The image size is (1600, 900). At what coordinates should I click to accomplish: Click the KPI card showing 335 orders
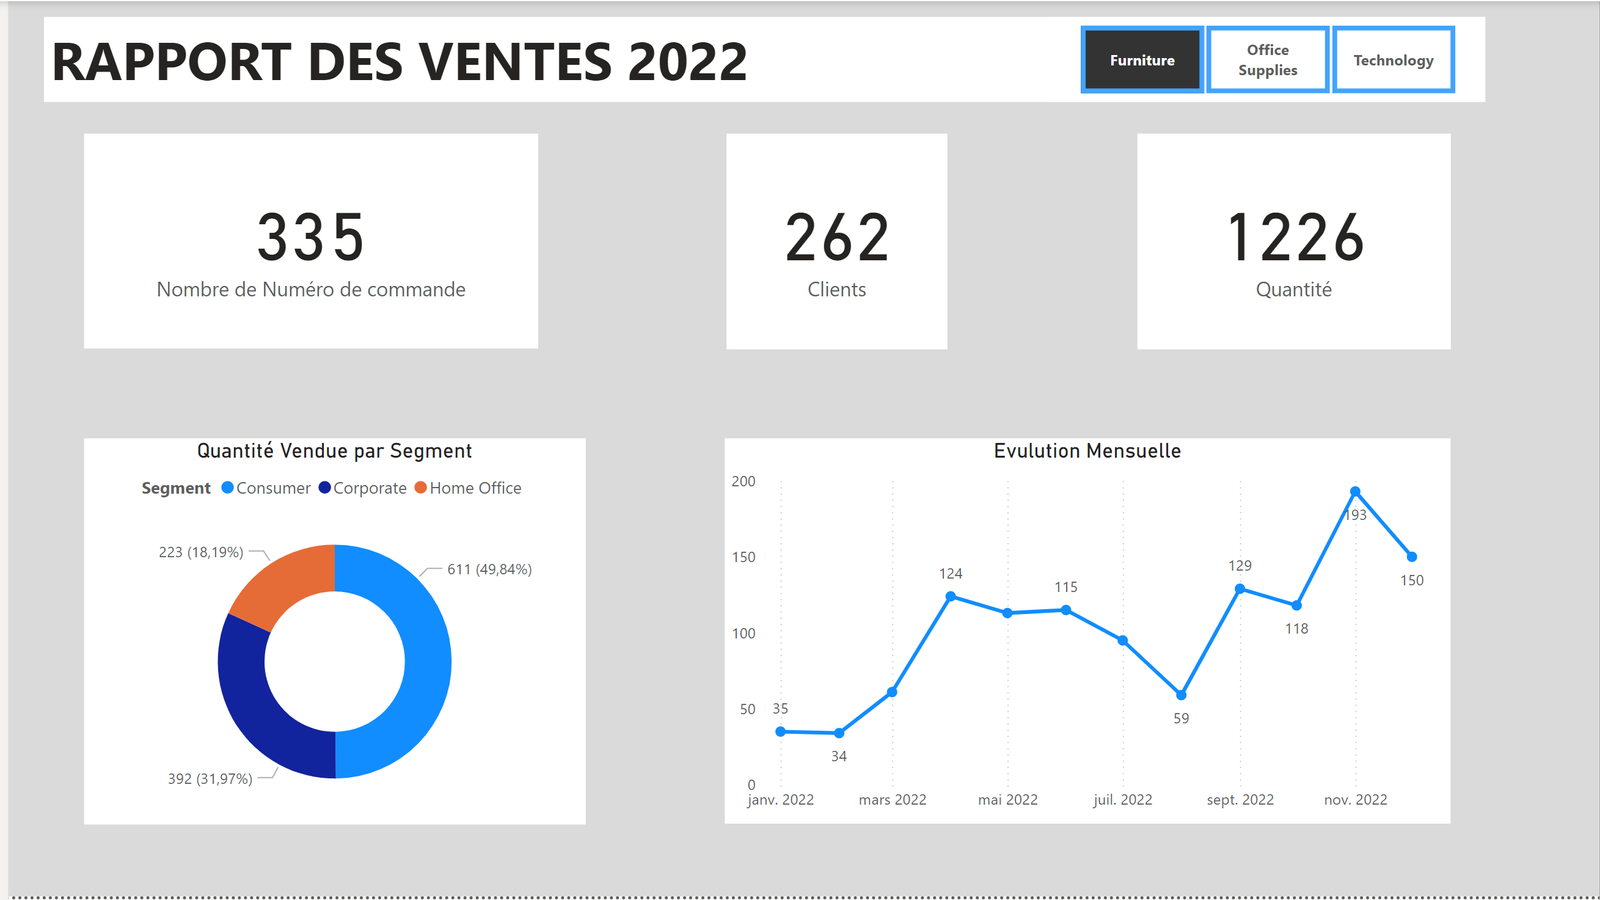(311, 240)
